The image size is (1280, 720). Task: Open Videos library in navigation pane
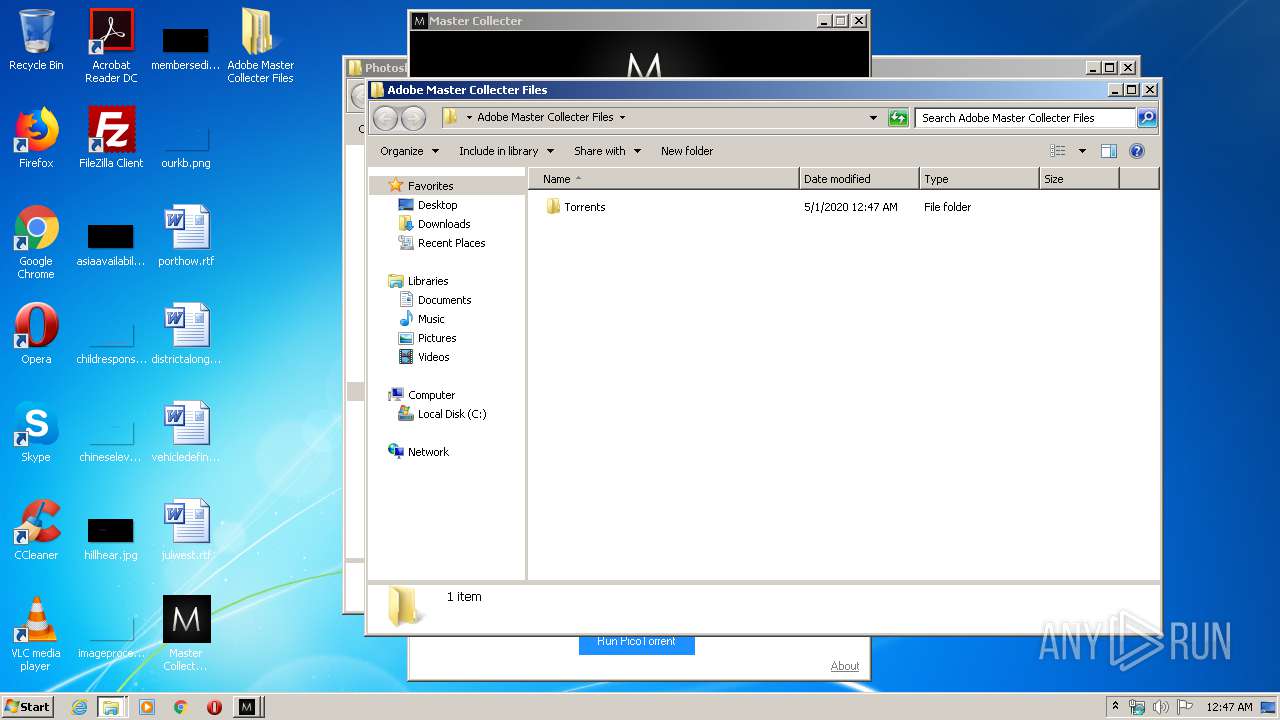point(433,357)
